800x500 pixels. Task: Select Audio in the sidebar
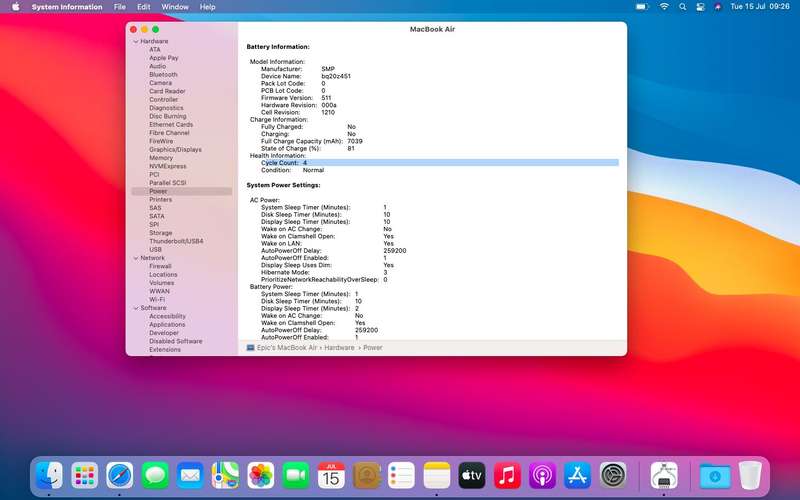(157, 66)
